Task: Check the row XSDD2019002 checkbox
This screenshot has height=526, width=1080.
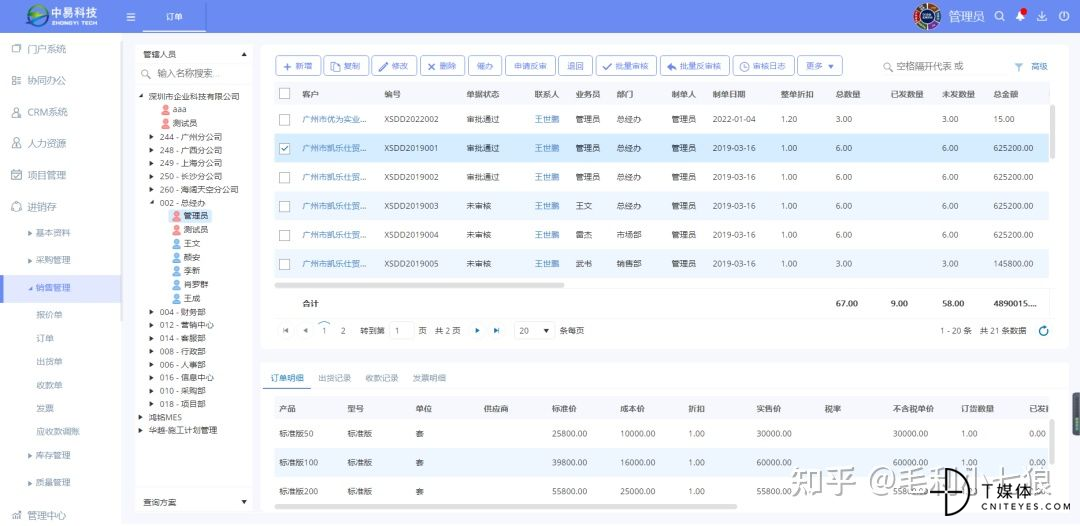Action: [x=284, y=177]
